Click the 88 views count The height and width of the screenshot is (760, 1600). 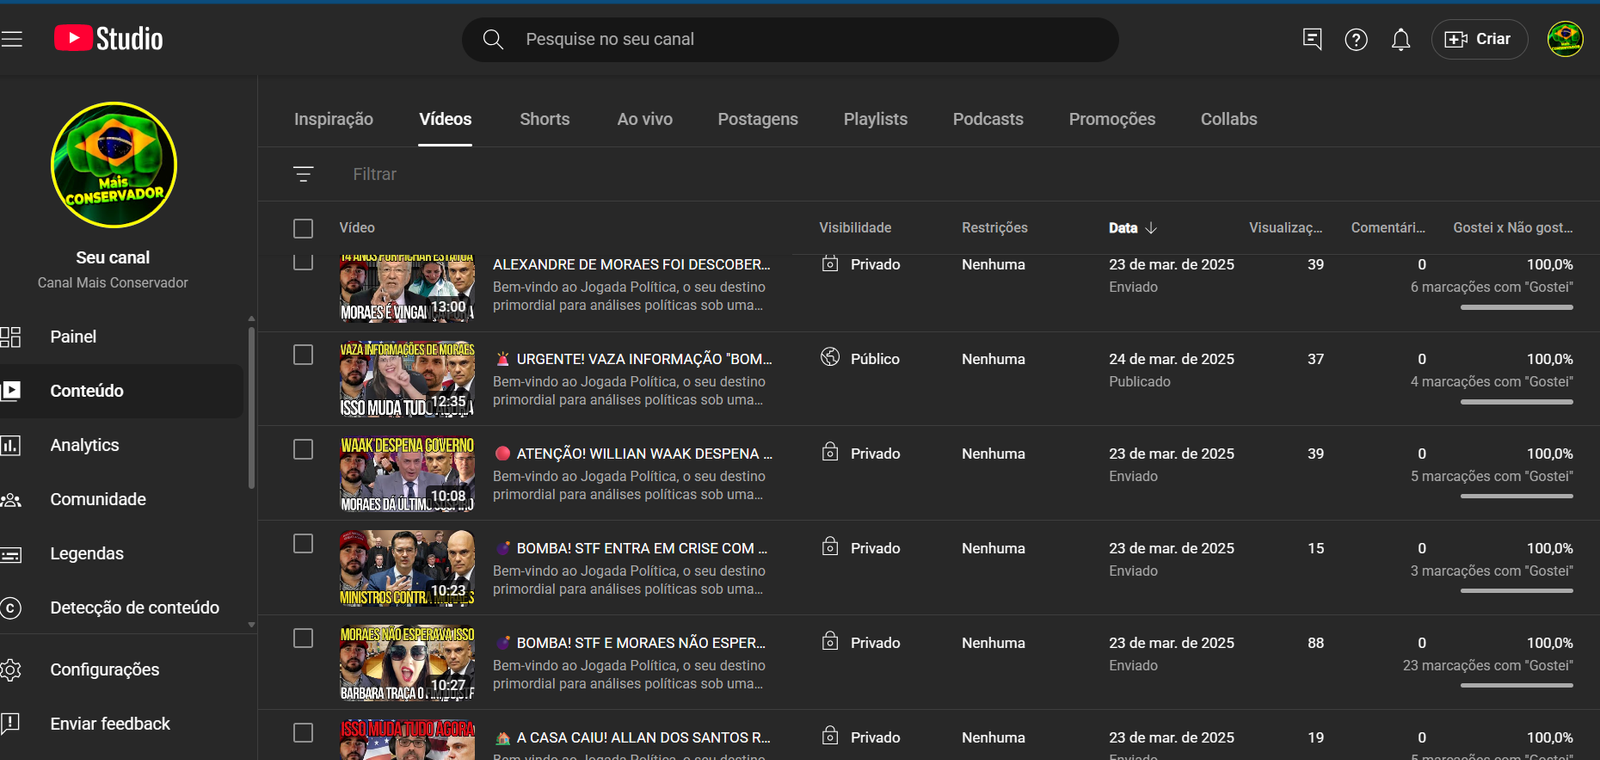click(1316, 643)
